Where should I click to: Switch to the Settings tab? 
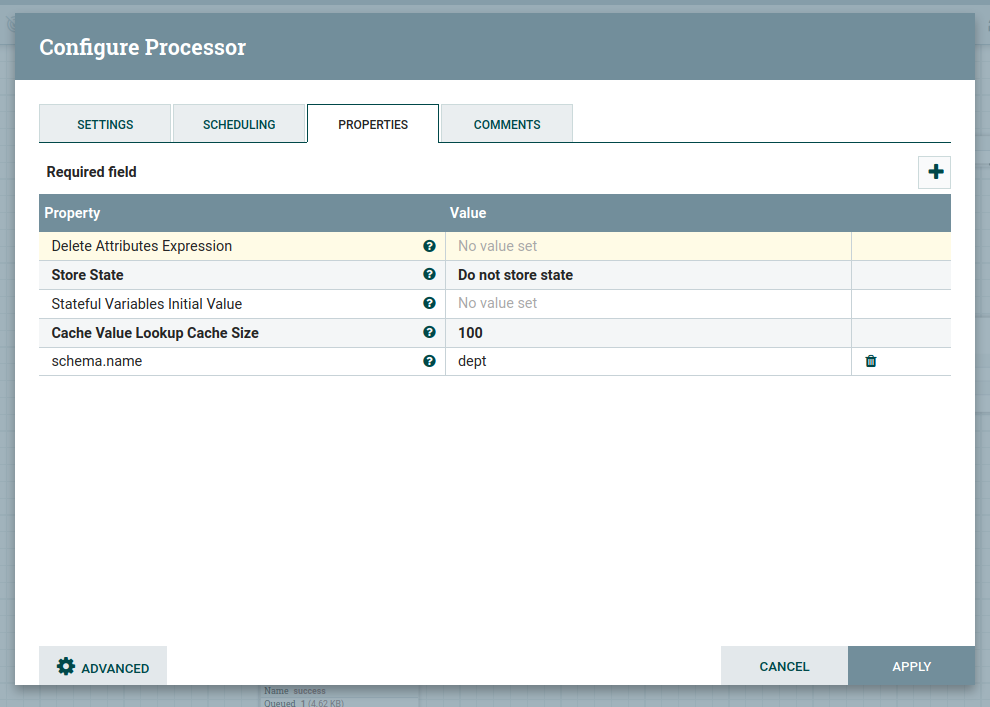105,124
